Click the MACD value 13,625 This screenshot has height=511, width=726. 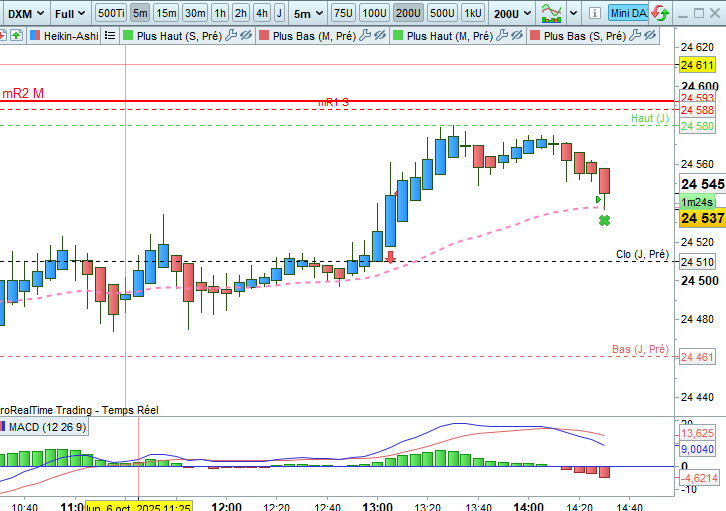pos(697,433)
